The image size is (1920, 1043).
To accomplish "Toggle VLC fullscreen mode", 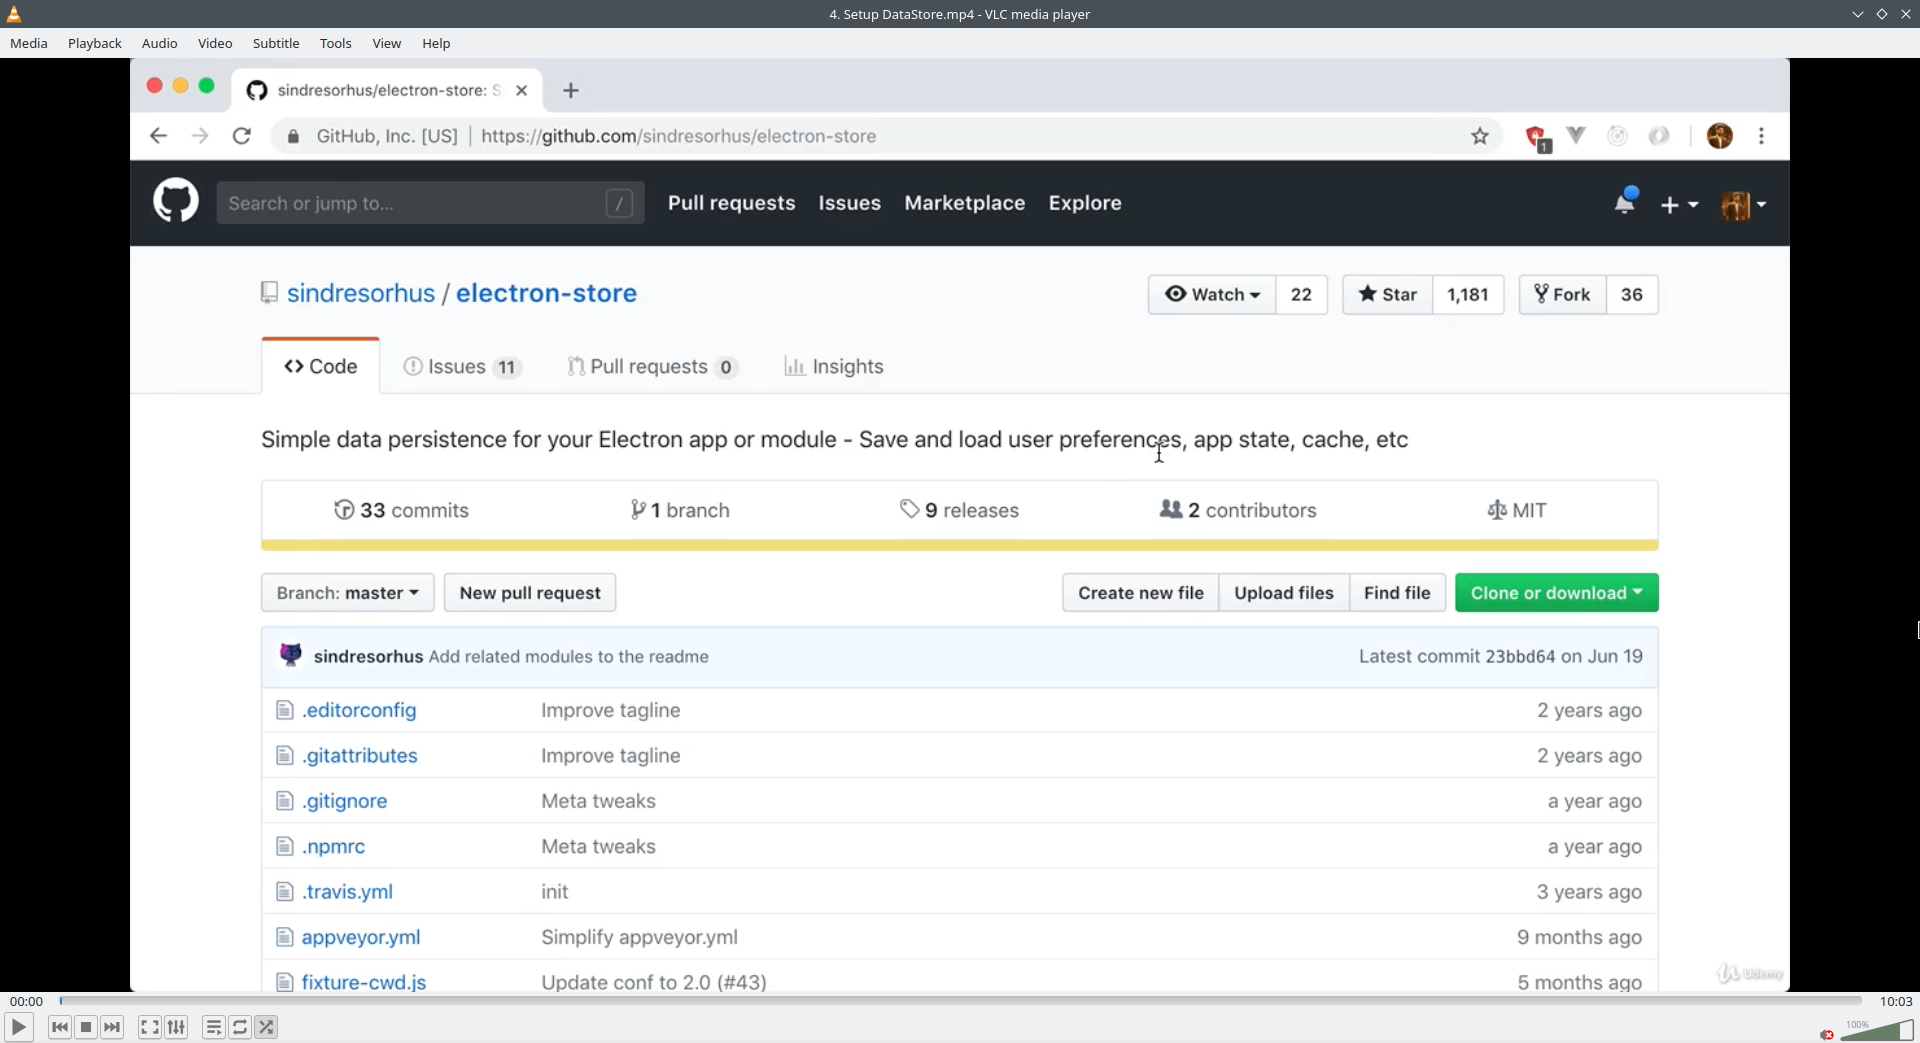I will [149, 1027].
